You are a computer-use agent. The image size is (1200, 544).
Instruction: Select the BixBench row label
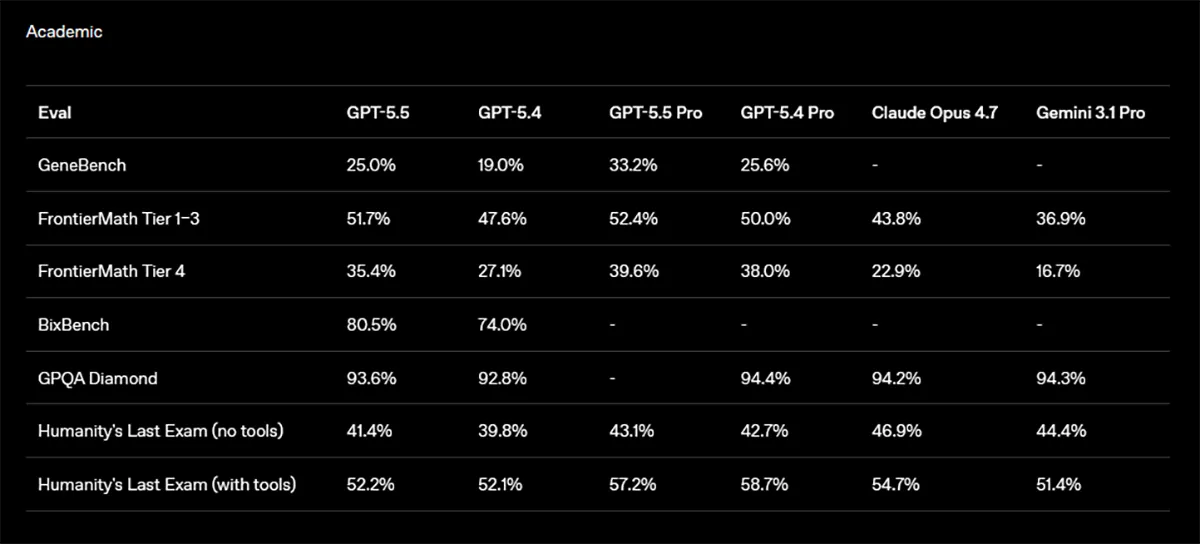click(74, 325)
